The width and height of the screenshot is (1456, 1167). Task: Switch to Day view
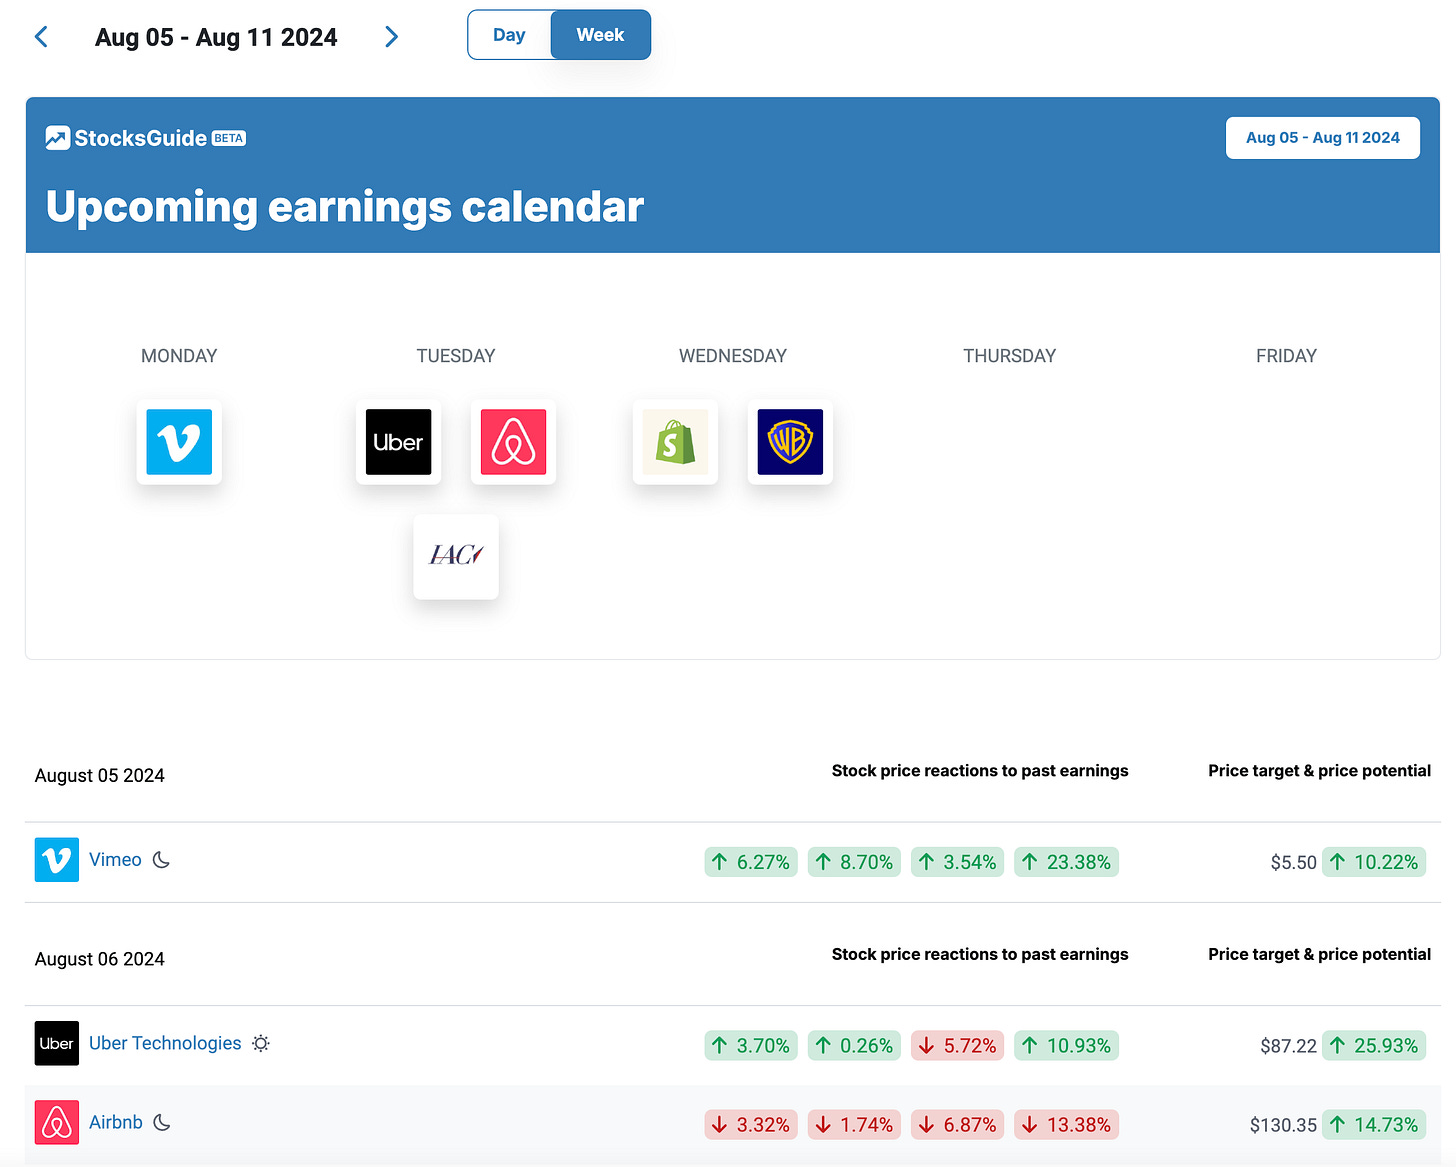coord(509,35)
